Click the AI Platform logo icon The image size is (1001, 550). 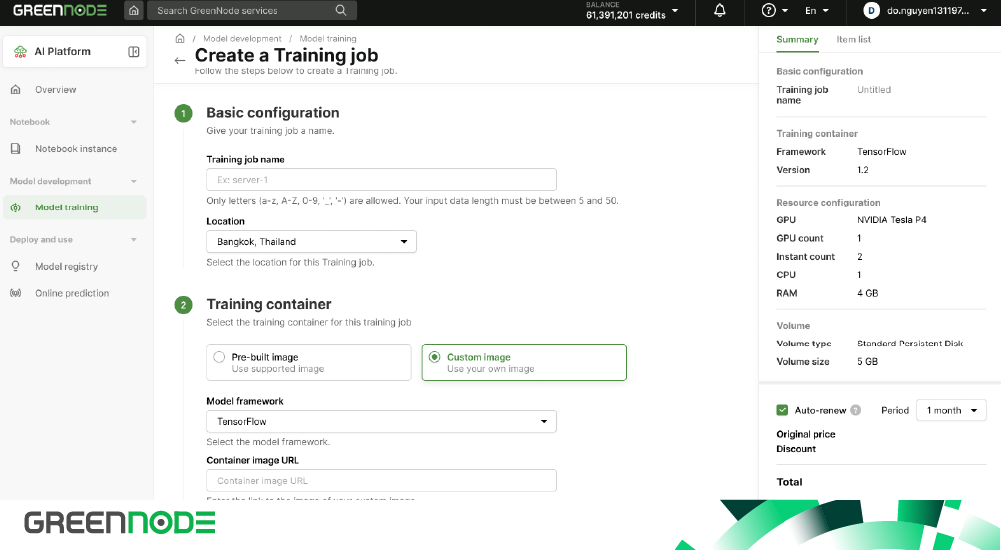coord(20,52)
